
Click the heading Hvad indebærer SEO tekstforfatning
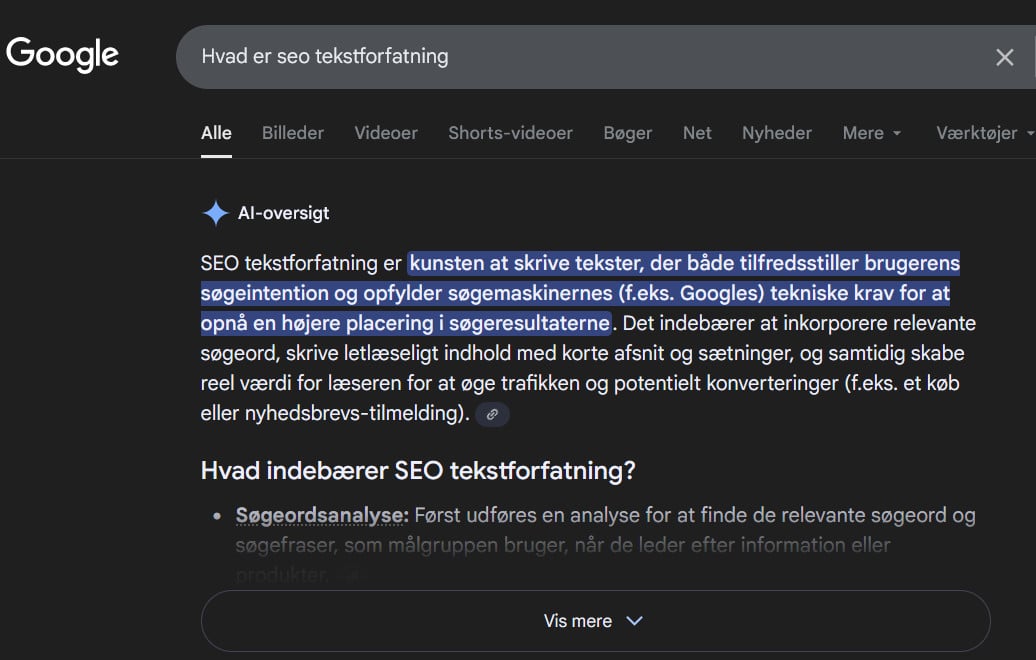(420, 470)
